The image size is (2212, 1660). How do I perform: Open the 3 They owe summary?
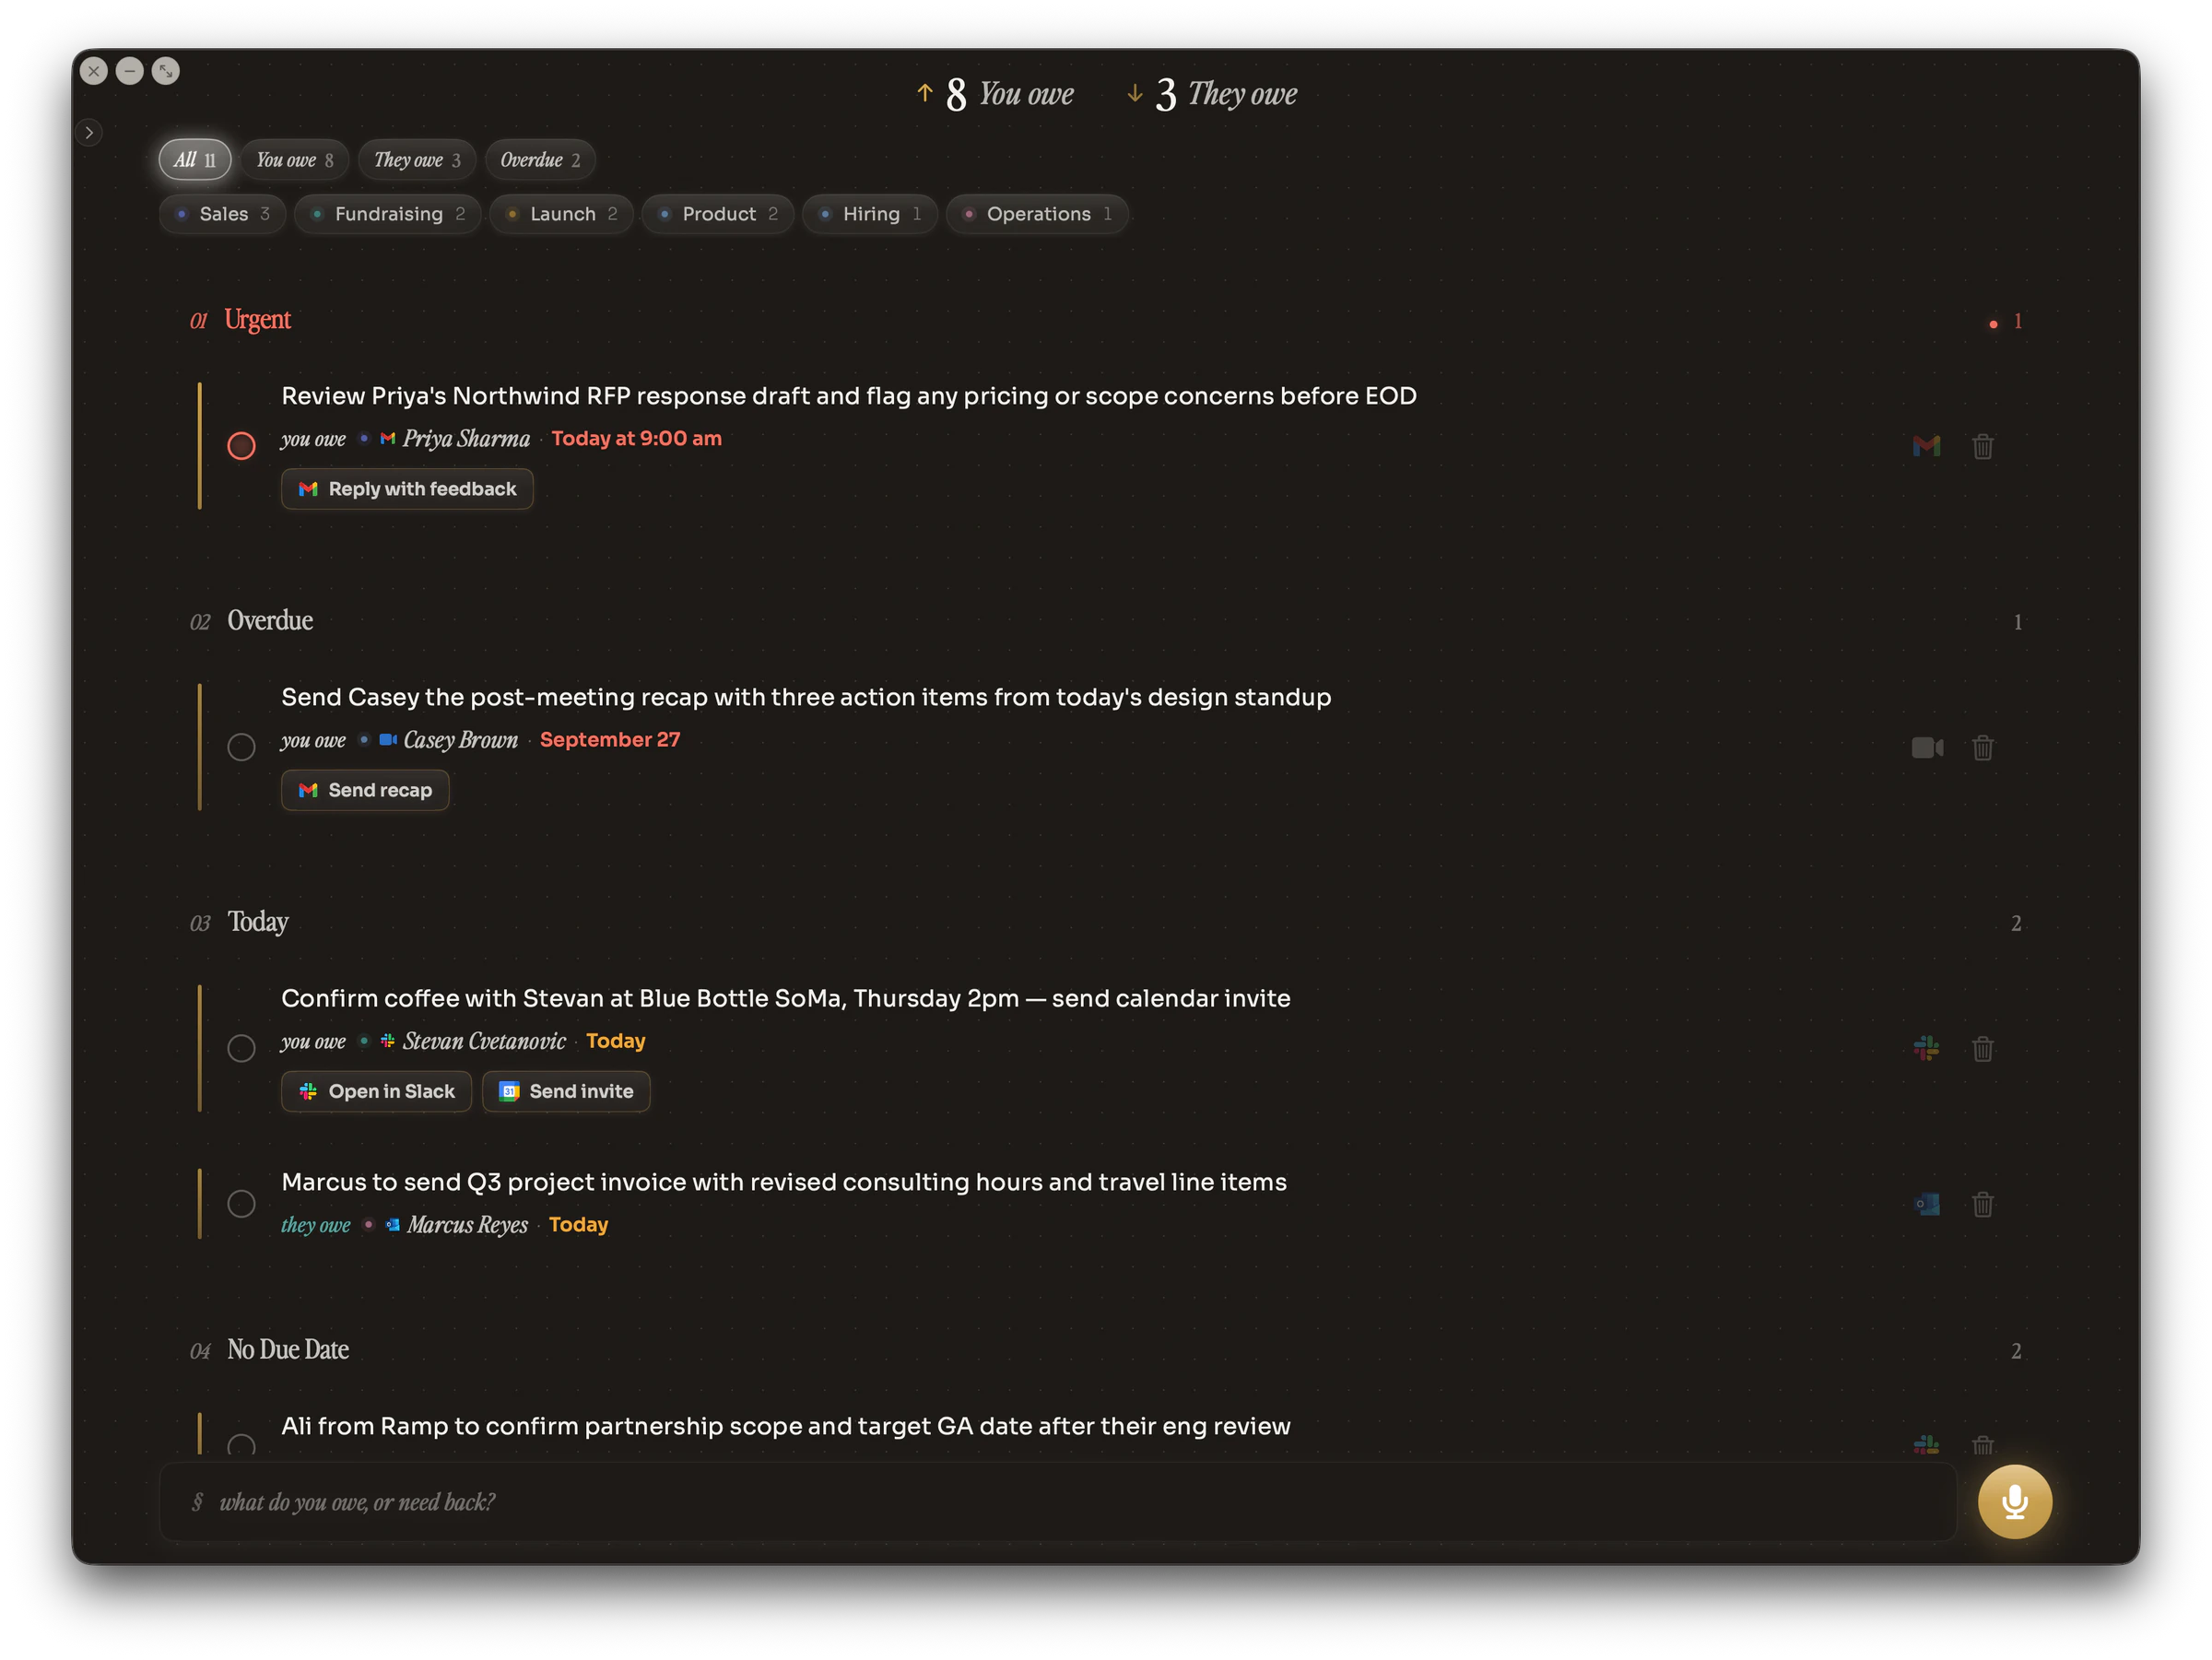[1211, 93]
